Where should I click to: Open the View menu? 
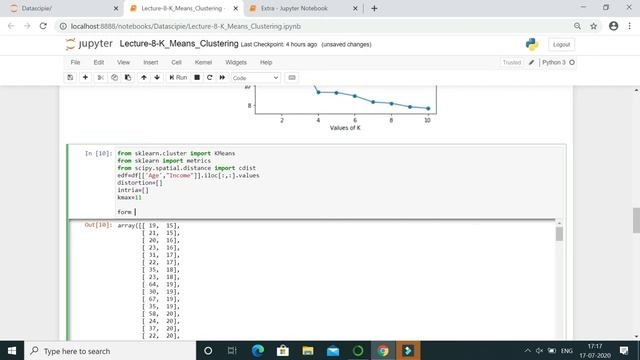[123, 62]
